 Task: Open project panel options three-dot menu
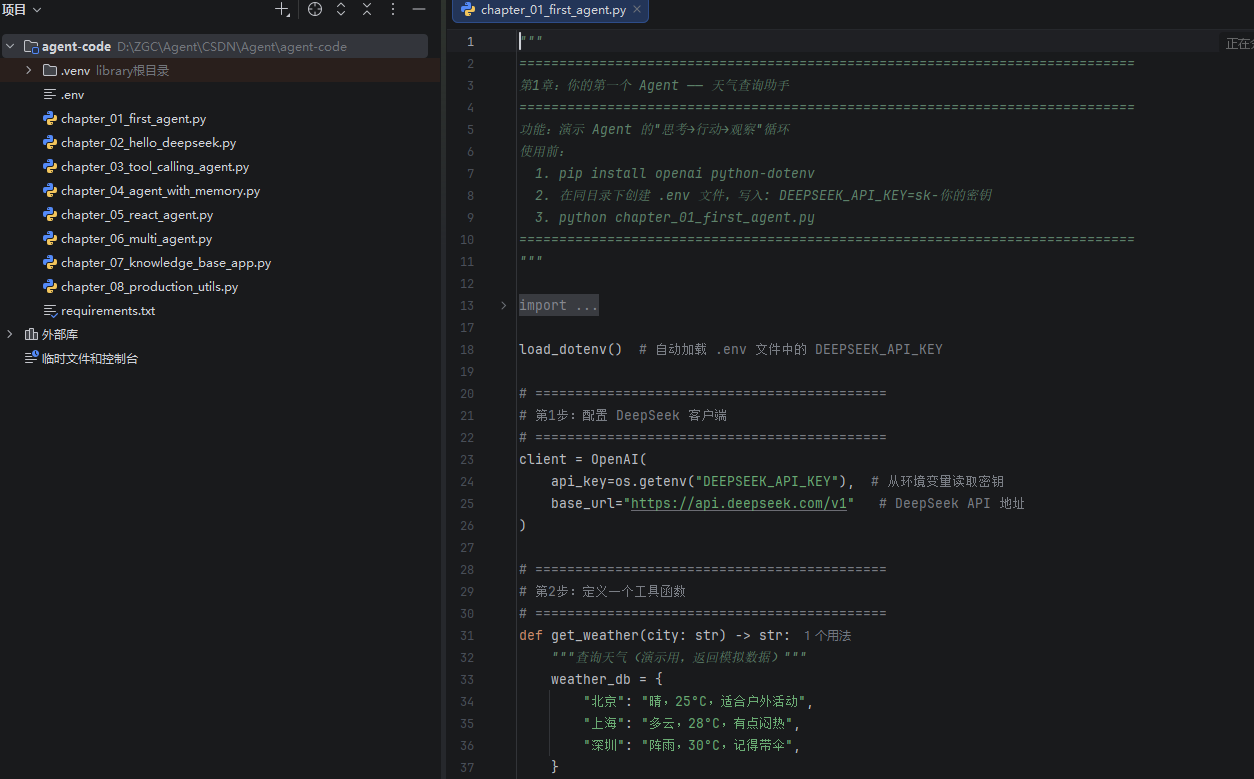click(x=393, y=9)
